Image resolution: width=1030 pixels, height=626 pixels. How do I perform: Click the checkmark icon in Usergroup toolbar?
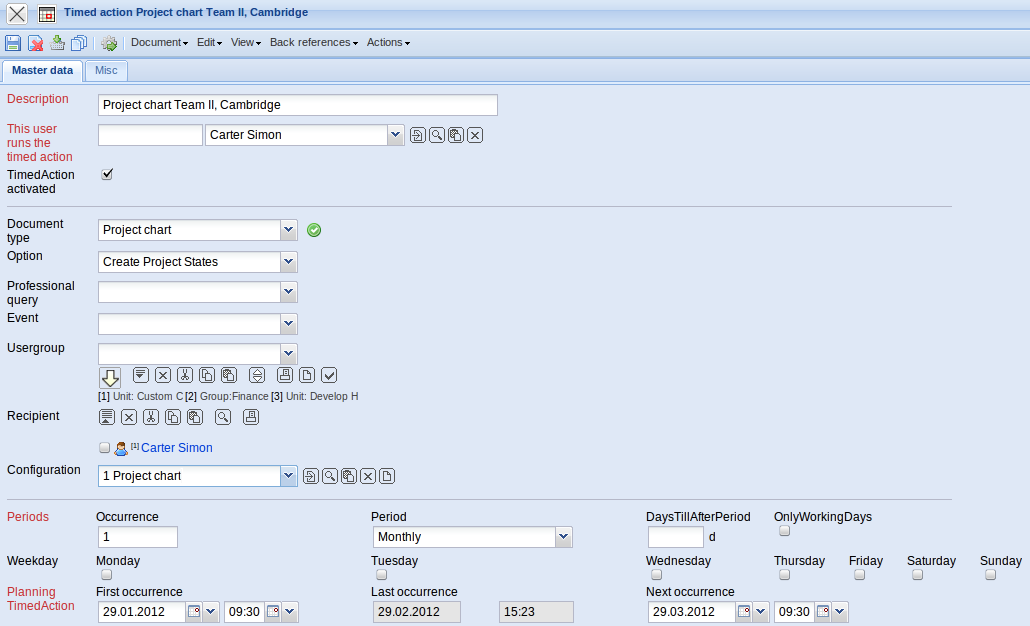(x=329, y=375)
